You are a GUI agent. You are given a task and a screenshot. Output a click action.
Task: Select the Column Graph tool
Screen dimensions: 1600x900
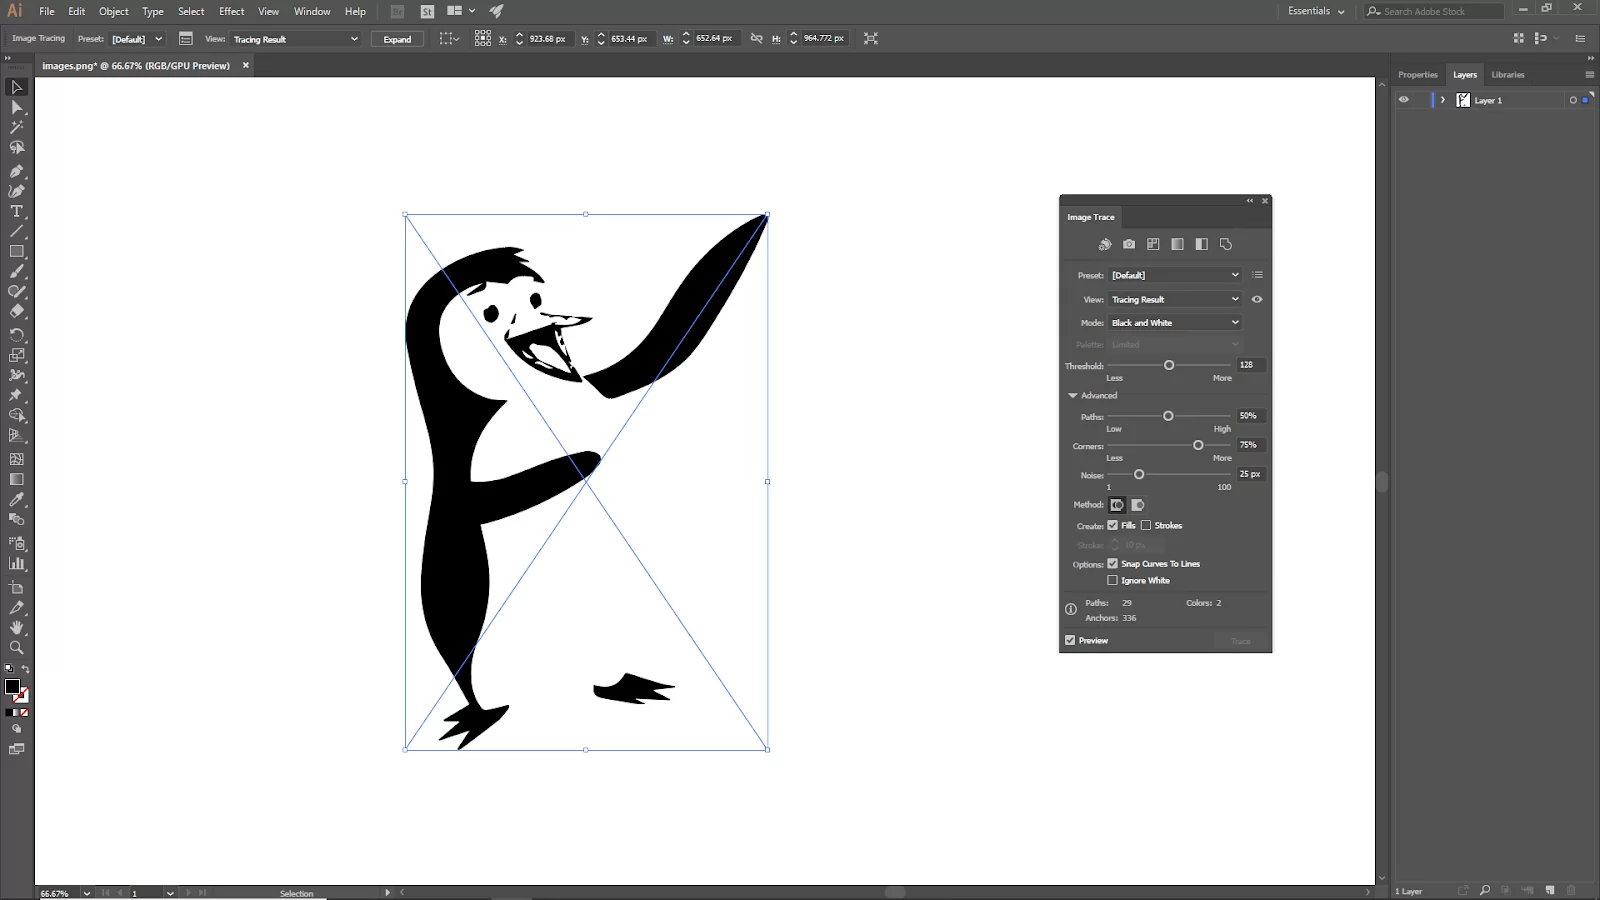(17, 564)
